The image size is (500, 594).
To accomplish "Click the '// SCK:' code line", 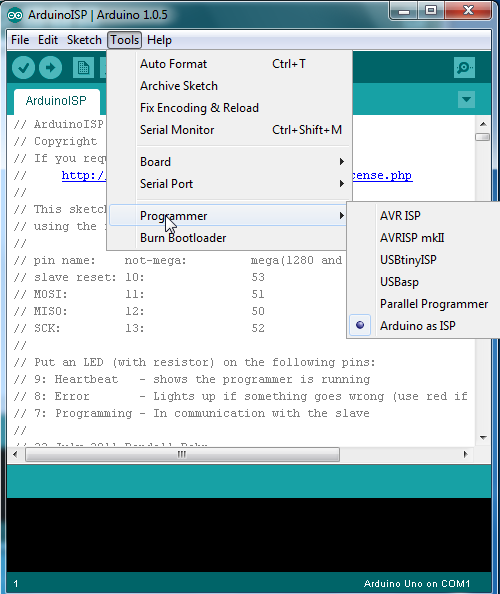I will click(x=139, y=328).
